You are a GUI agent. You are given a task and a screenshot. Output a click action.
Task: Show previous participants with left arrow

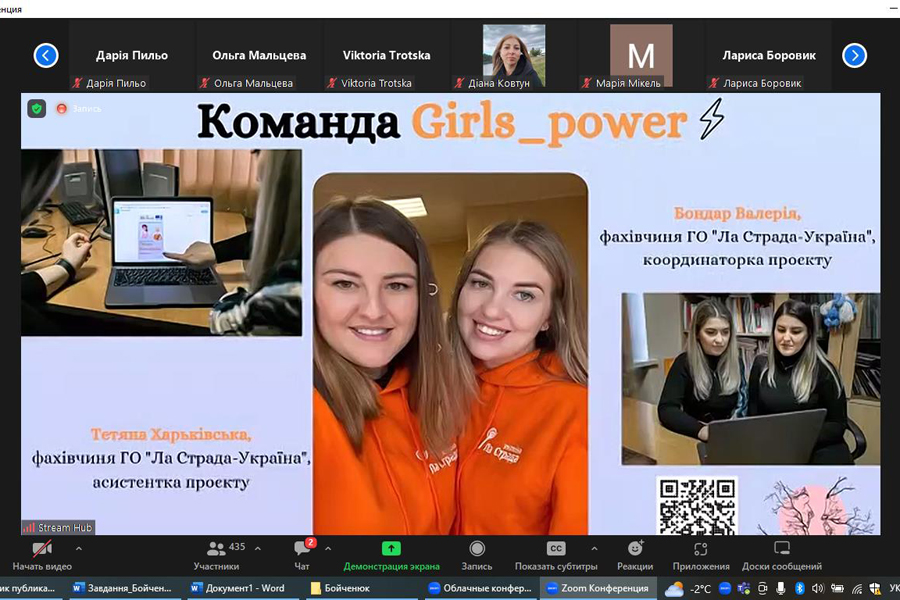coord(46,56)
